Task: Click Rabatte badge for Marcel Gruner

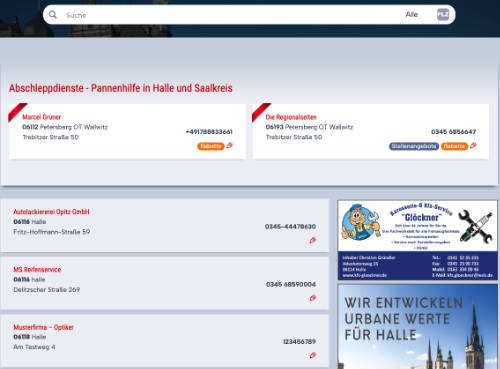Action: coord(211,146)
